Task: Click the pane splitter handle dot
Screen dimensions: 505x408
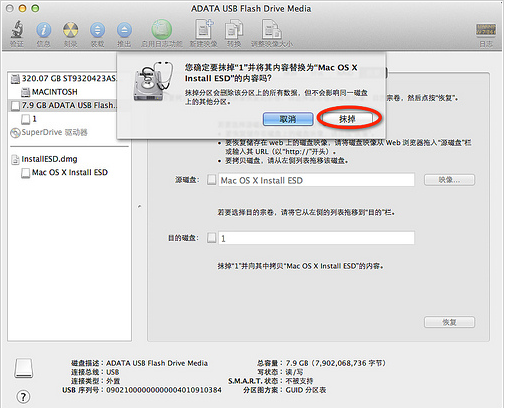Action: [x=139, y=207]
